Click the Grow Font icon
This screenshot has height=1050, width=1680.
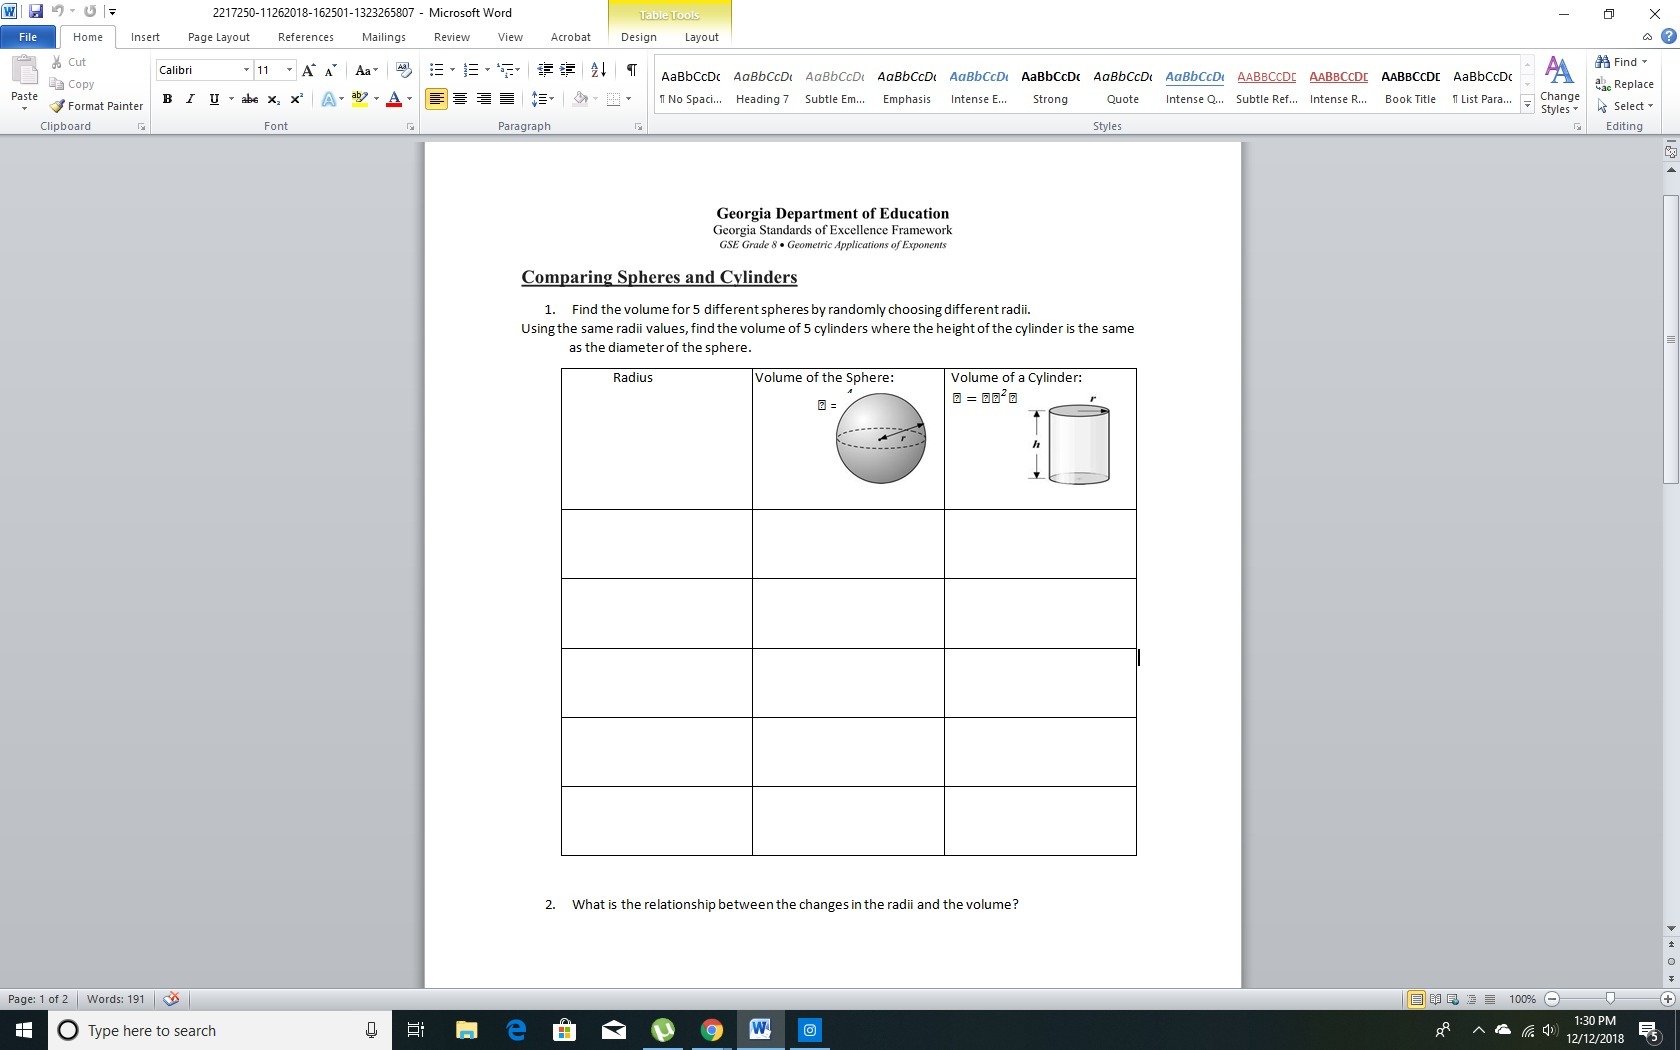[308, 70]
